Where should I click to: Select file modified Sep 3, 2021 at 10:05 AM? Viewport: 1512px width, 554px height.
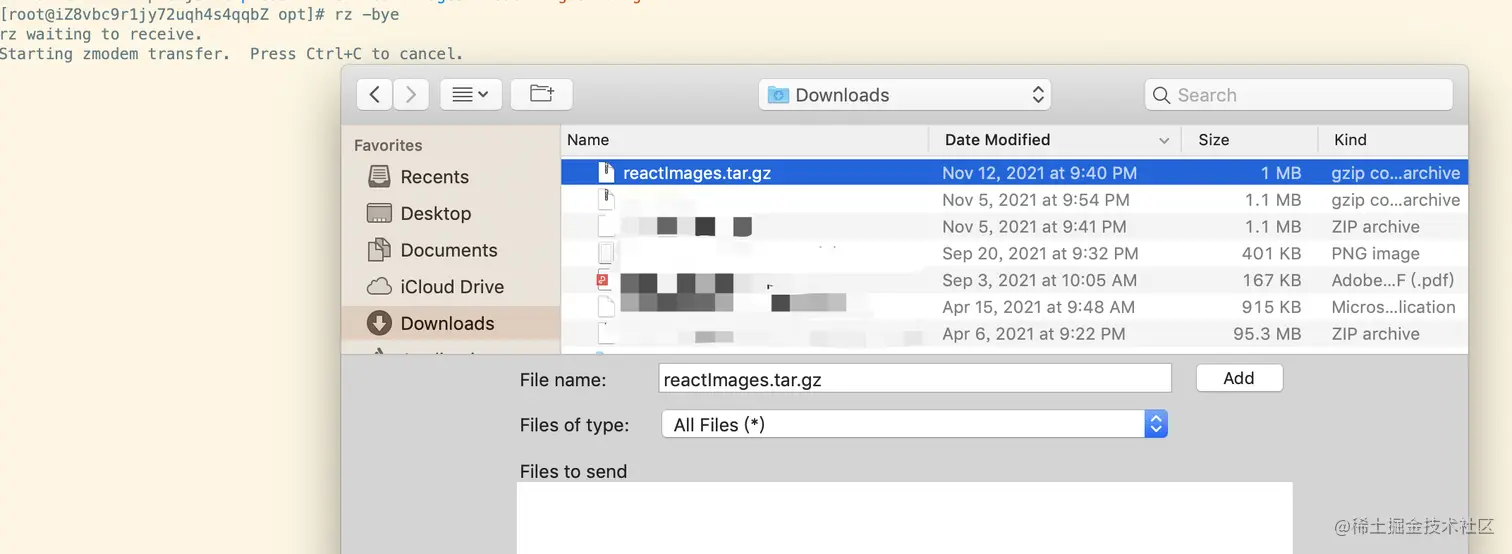point(1014,281)
